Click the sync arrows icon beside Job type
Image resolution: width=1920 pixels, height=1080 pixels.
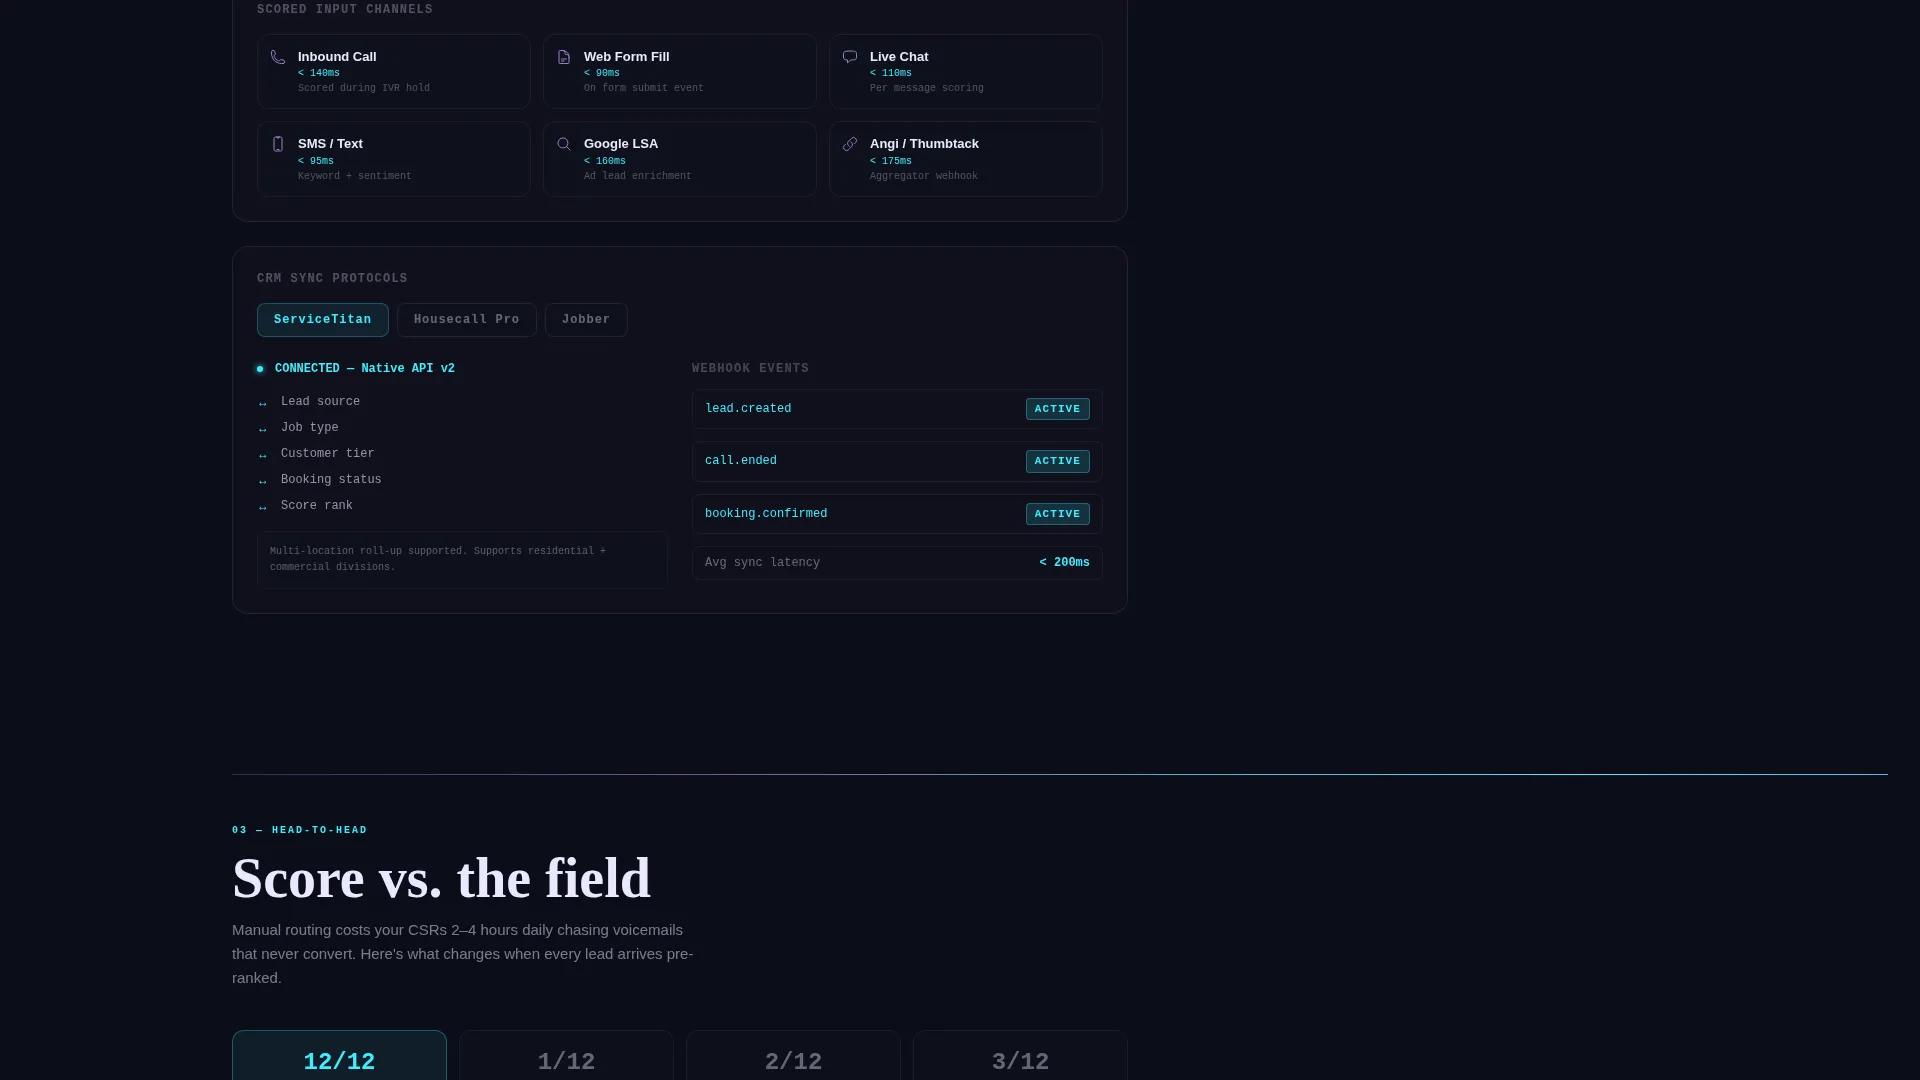[x=263, y=429]
